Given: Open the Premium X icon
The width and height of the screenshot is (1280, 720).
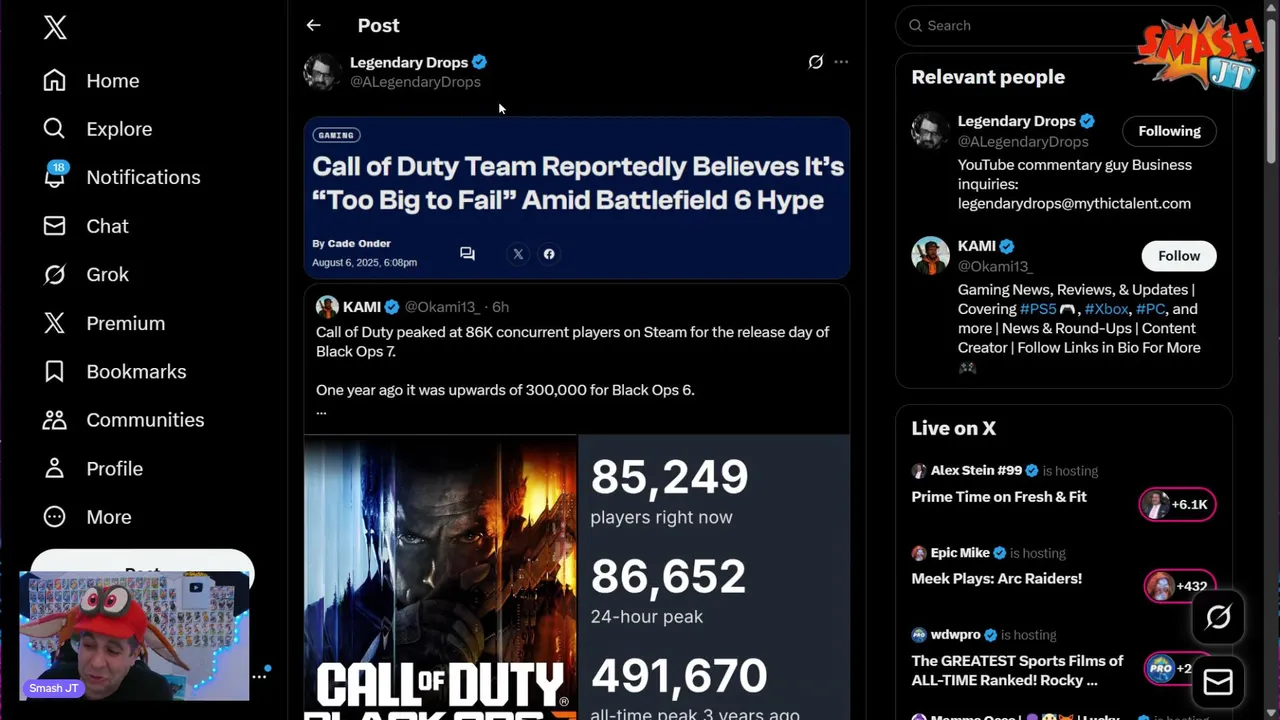Looking at the screenshot, I should coord(54,323).
